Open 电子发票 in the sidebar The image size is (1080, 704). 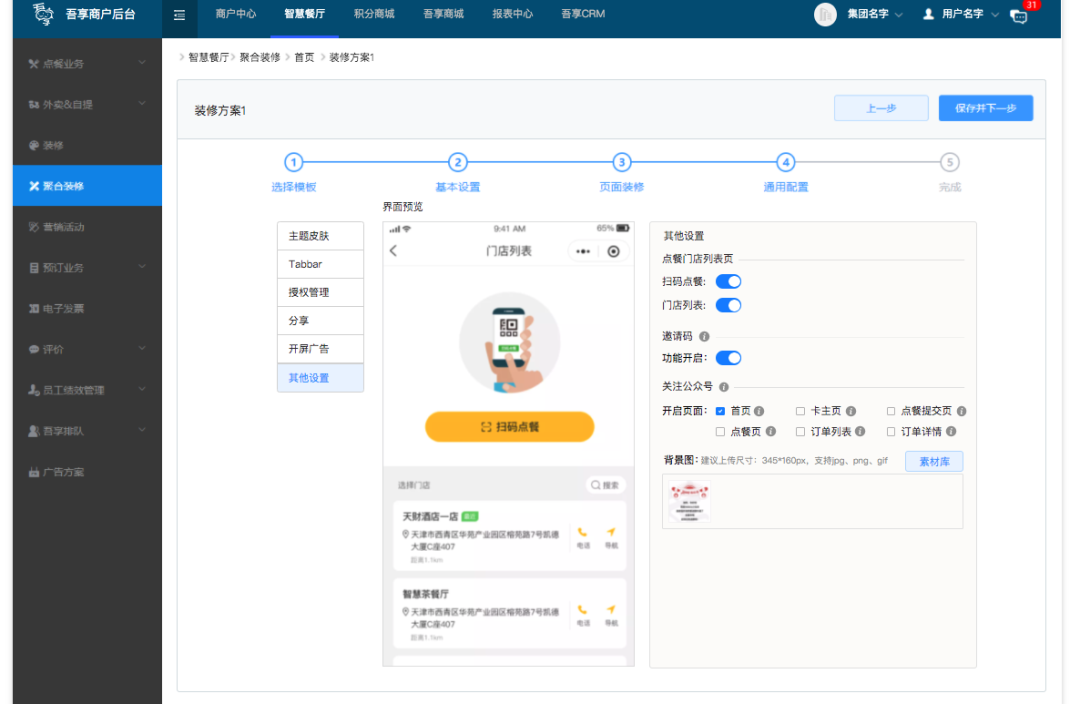tap(87, 309)
